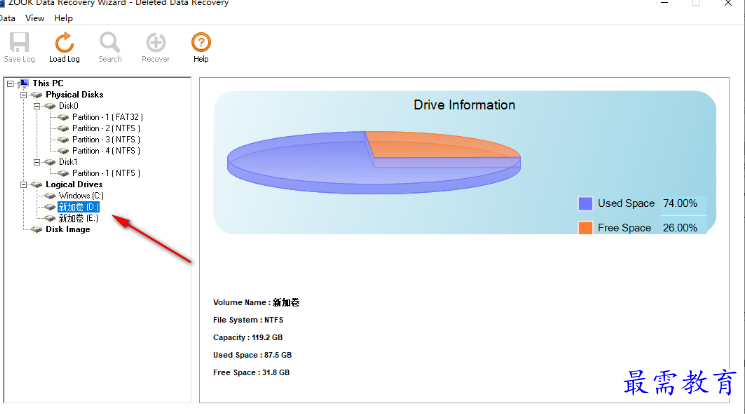Open the View menu
745x414 pixels.
coord(35,18)
